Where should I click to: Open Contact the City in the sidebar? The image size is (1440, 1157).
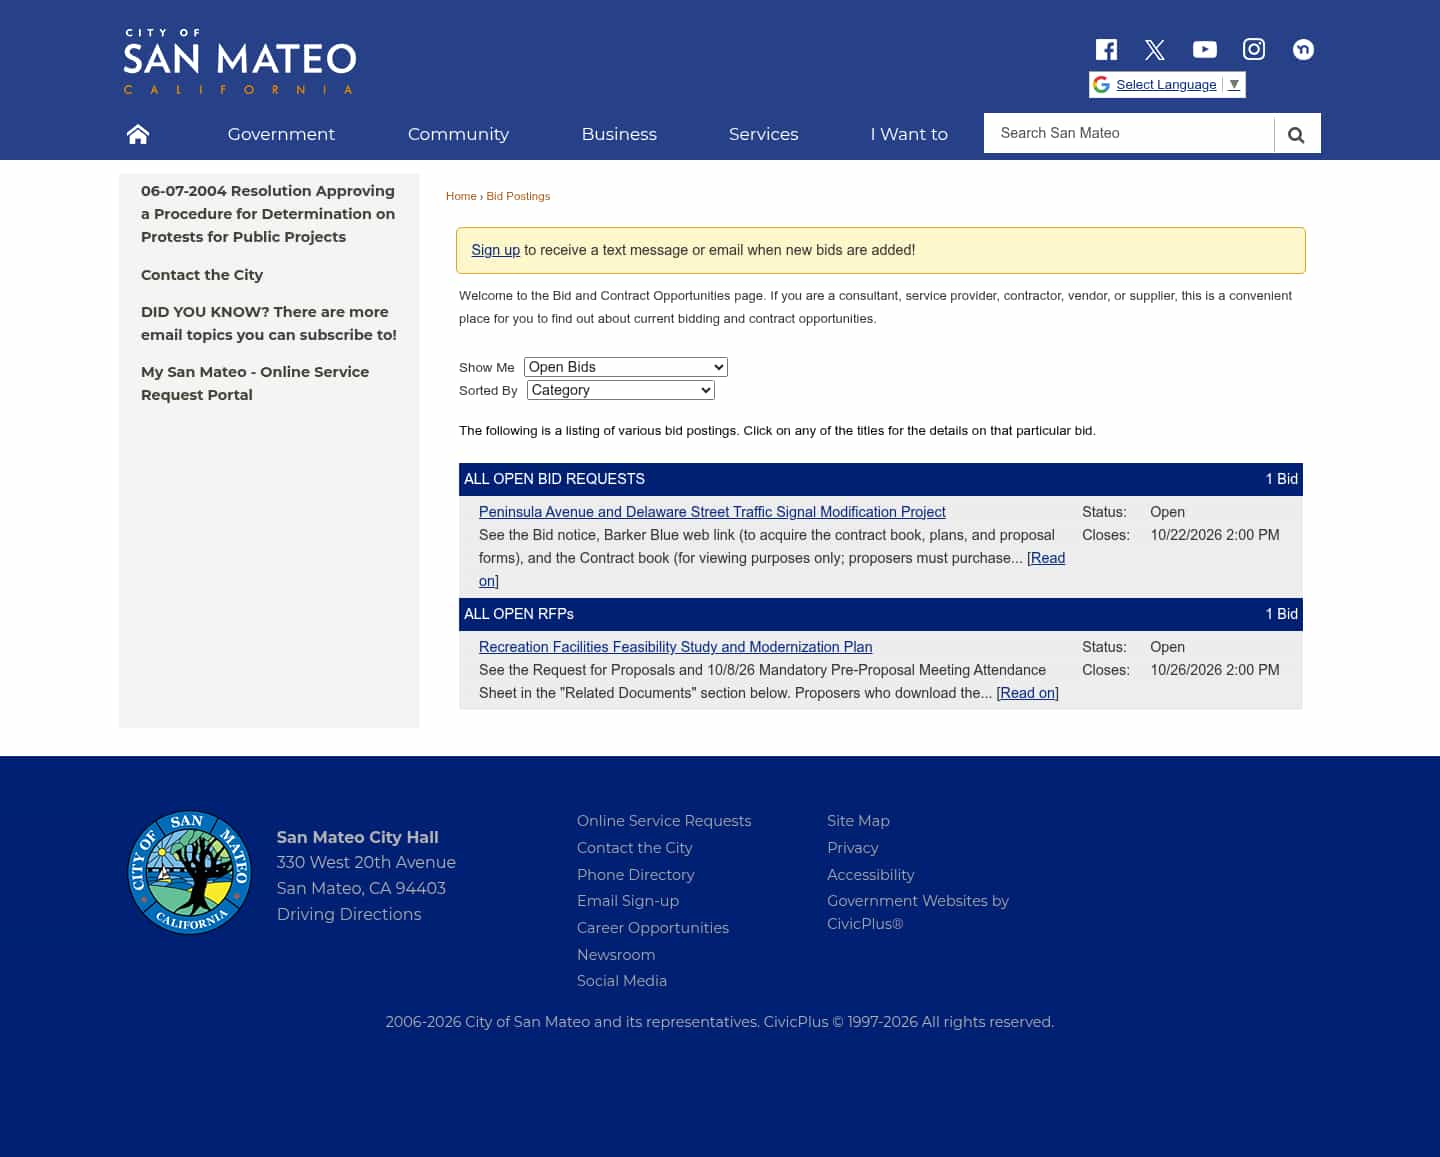202,275
